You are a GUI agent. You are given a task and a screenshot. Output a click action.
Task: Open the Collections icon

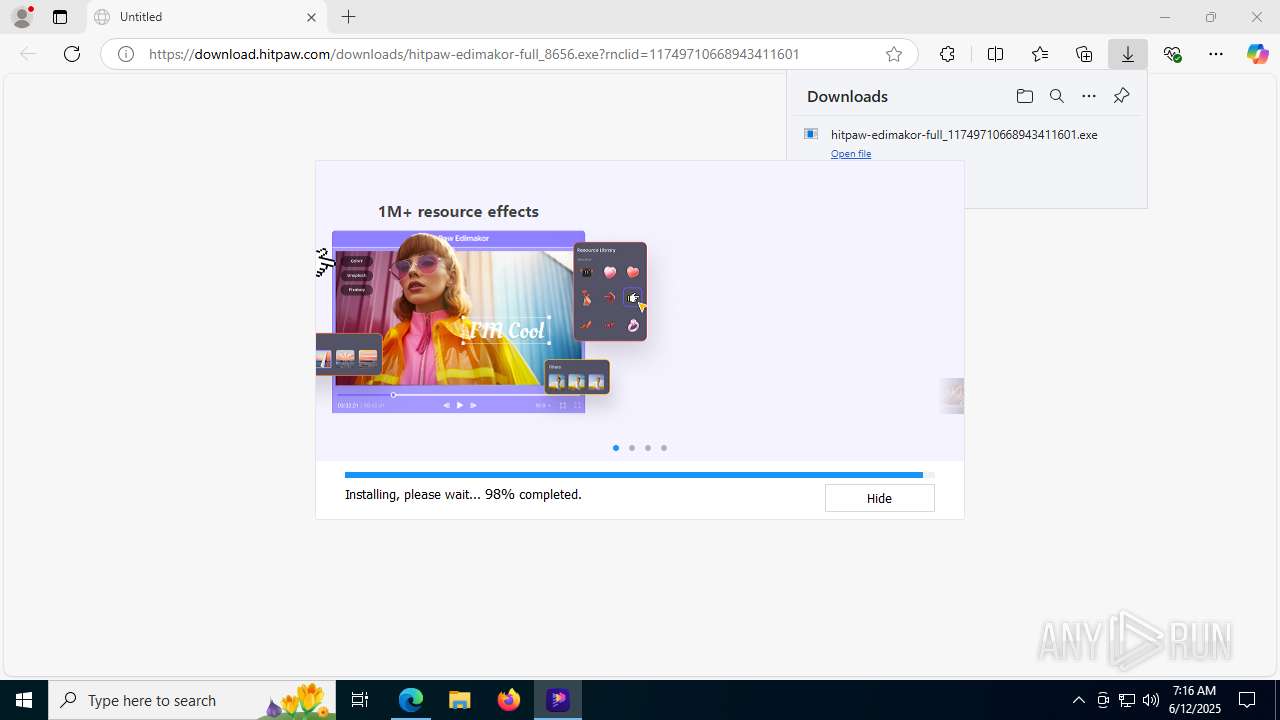tap(1084, 54)
